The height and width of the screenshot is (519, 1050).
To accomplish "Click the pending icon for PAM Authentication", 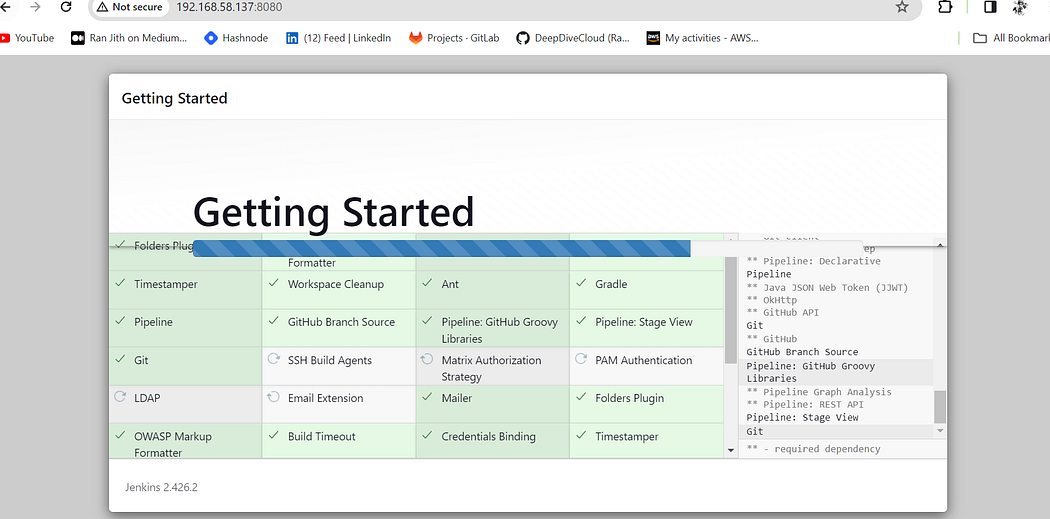I will (x=581, y=359).
